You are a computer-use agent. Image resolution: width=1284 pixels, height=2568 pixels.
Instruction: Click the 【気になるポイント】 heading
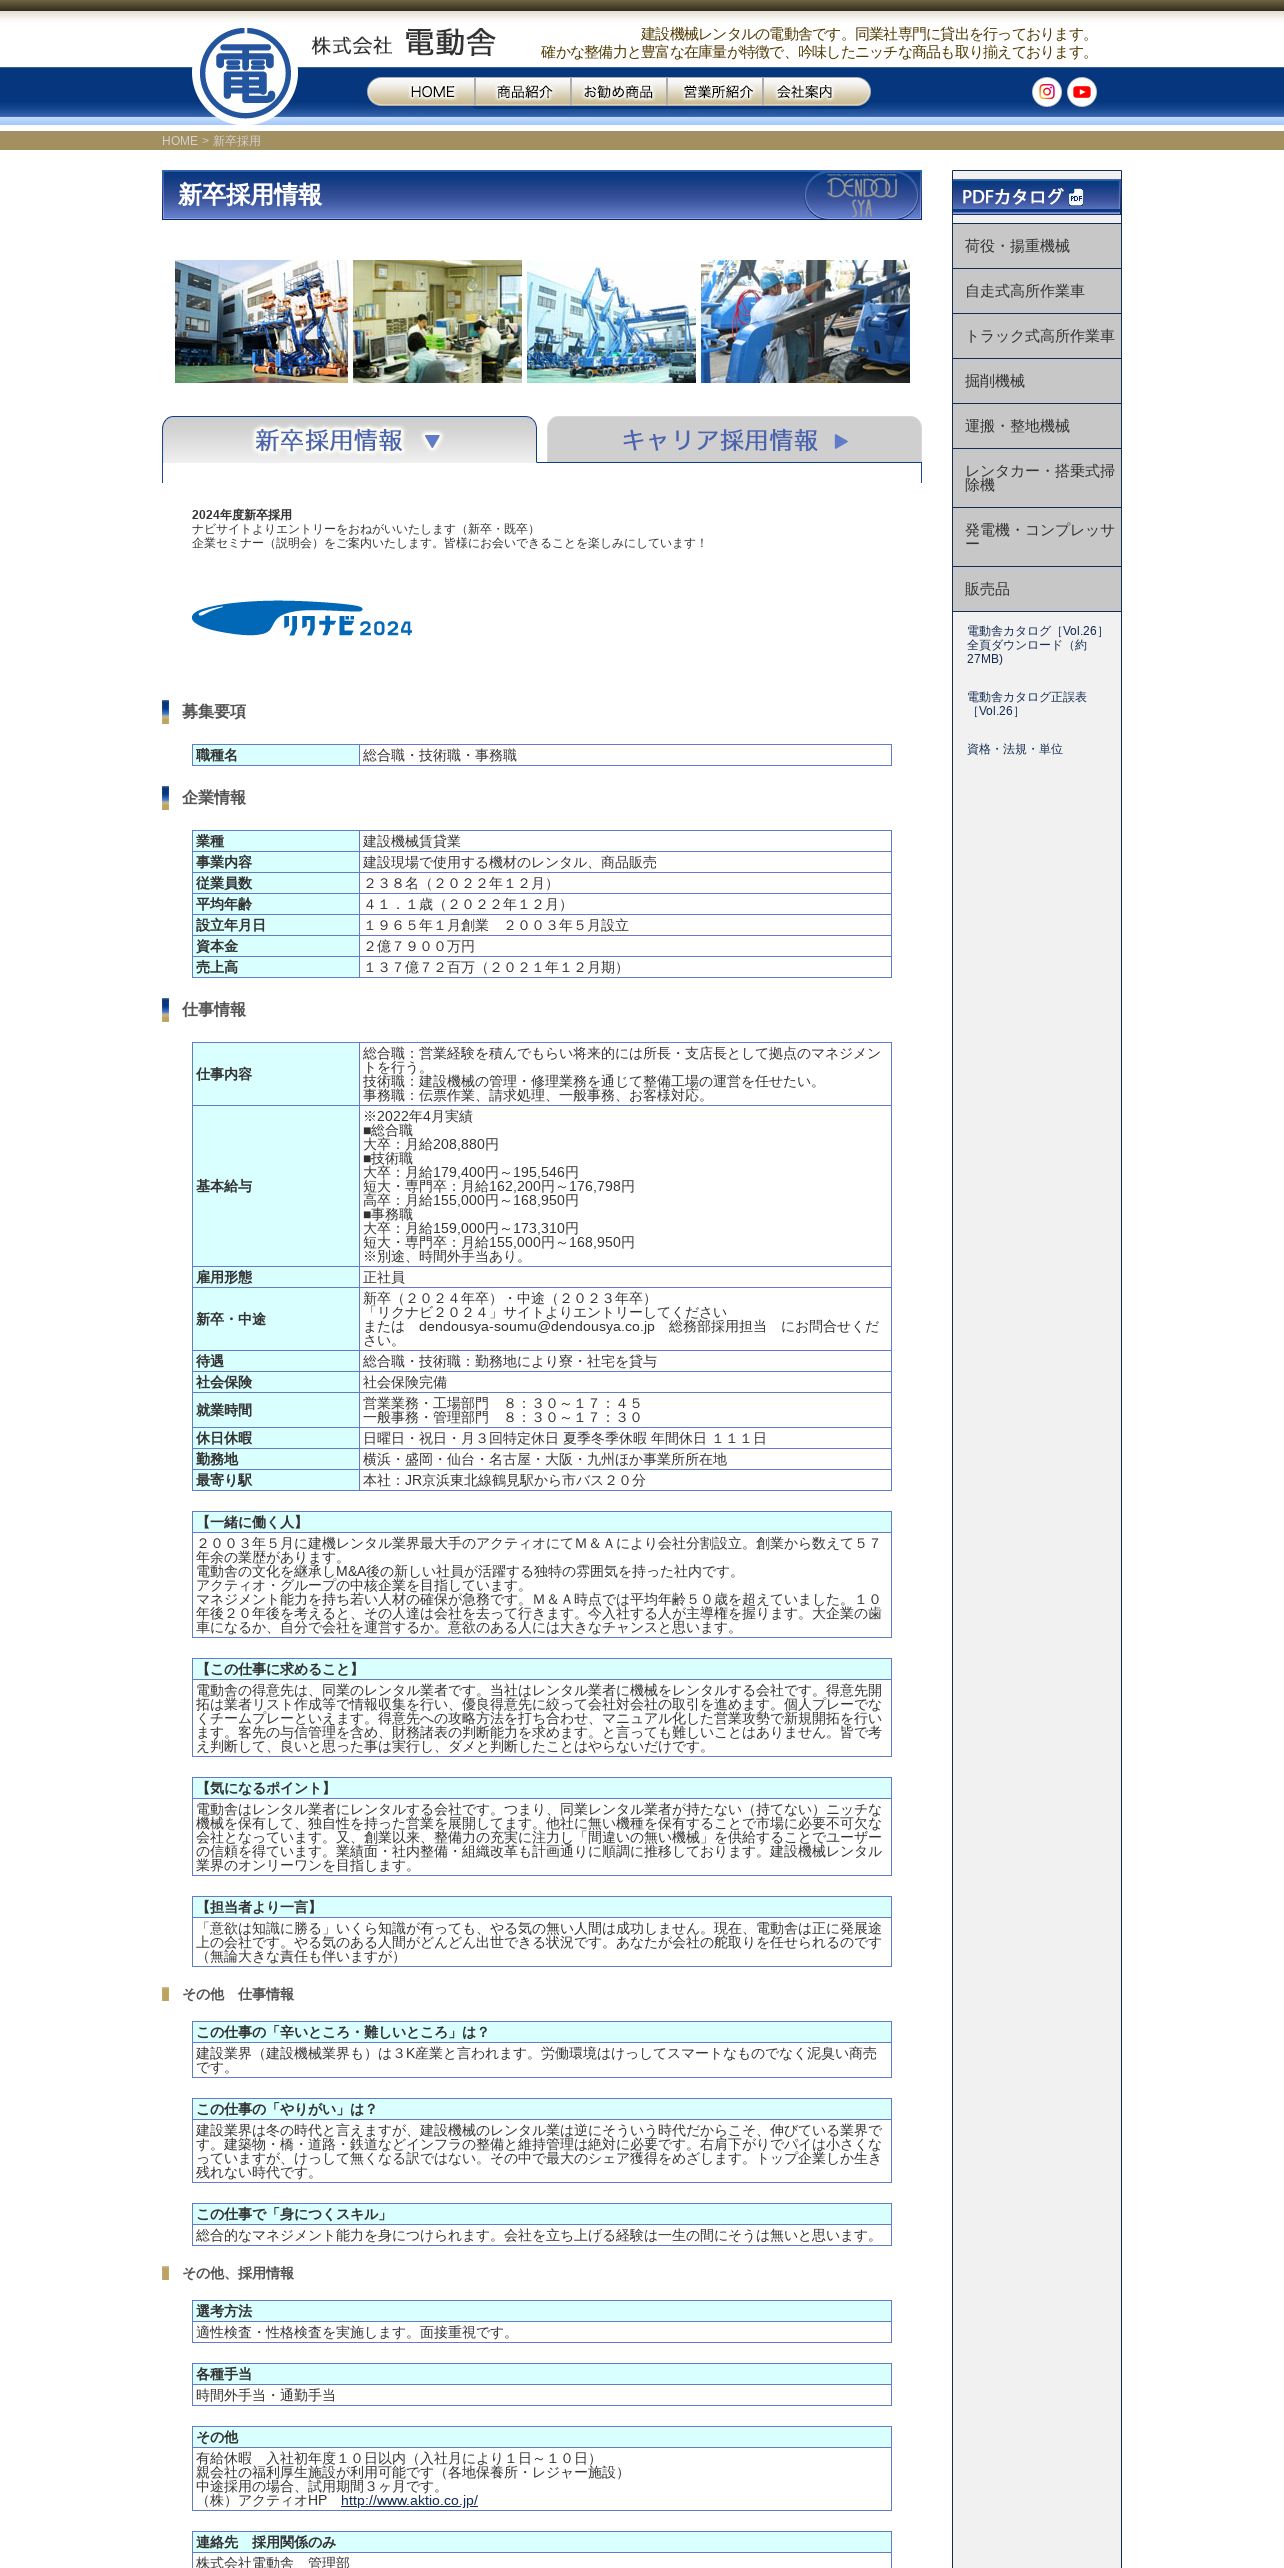point(541,1788)
